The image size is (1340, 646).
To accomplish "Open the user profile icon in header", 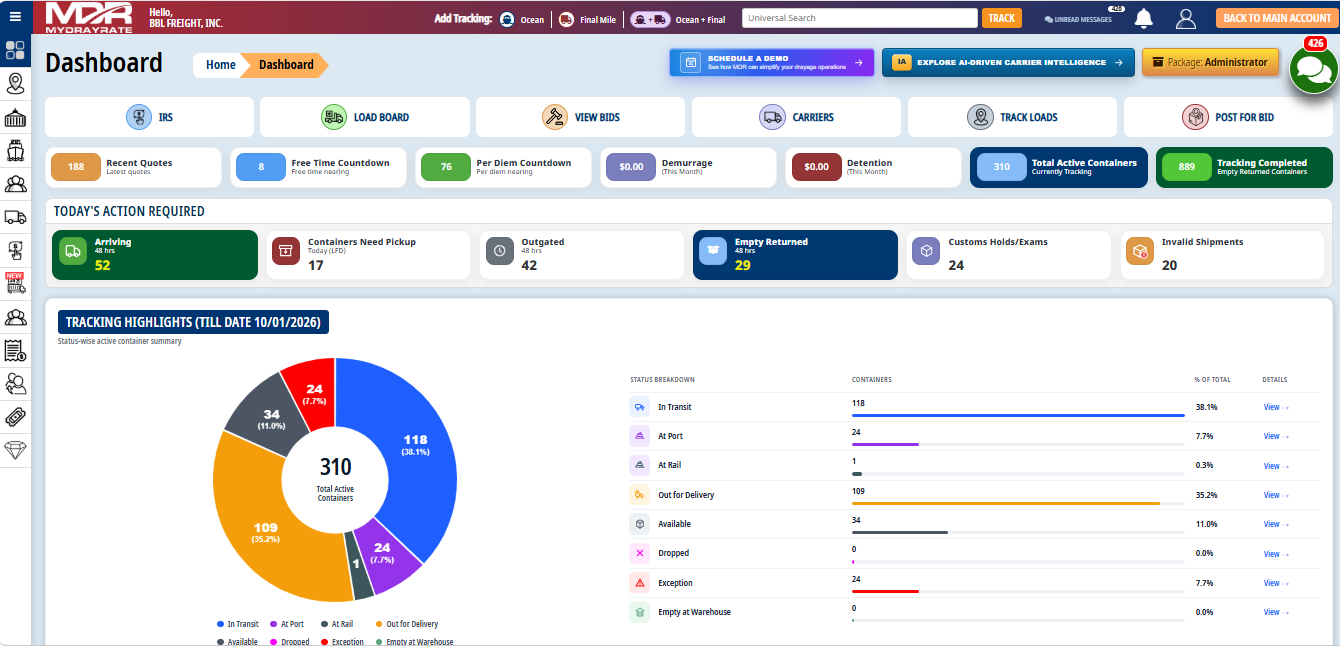I will coord(1186,18).
